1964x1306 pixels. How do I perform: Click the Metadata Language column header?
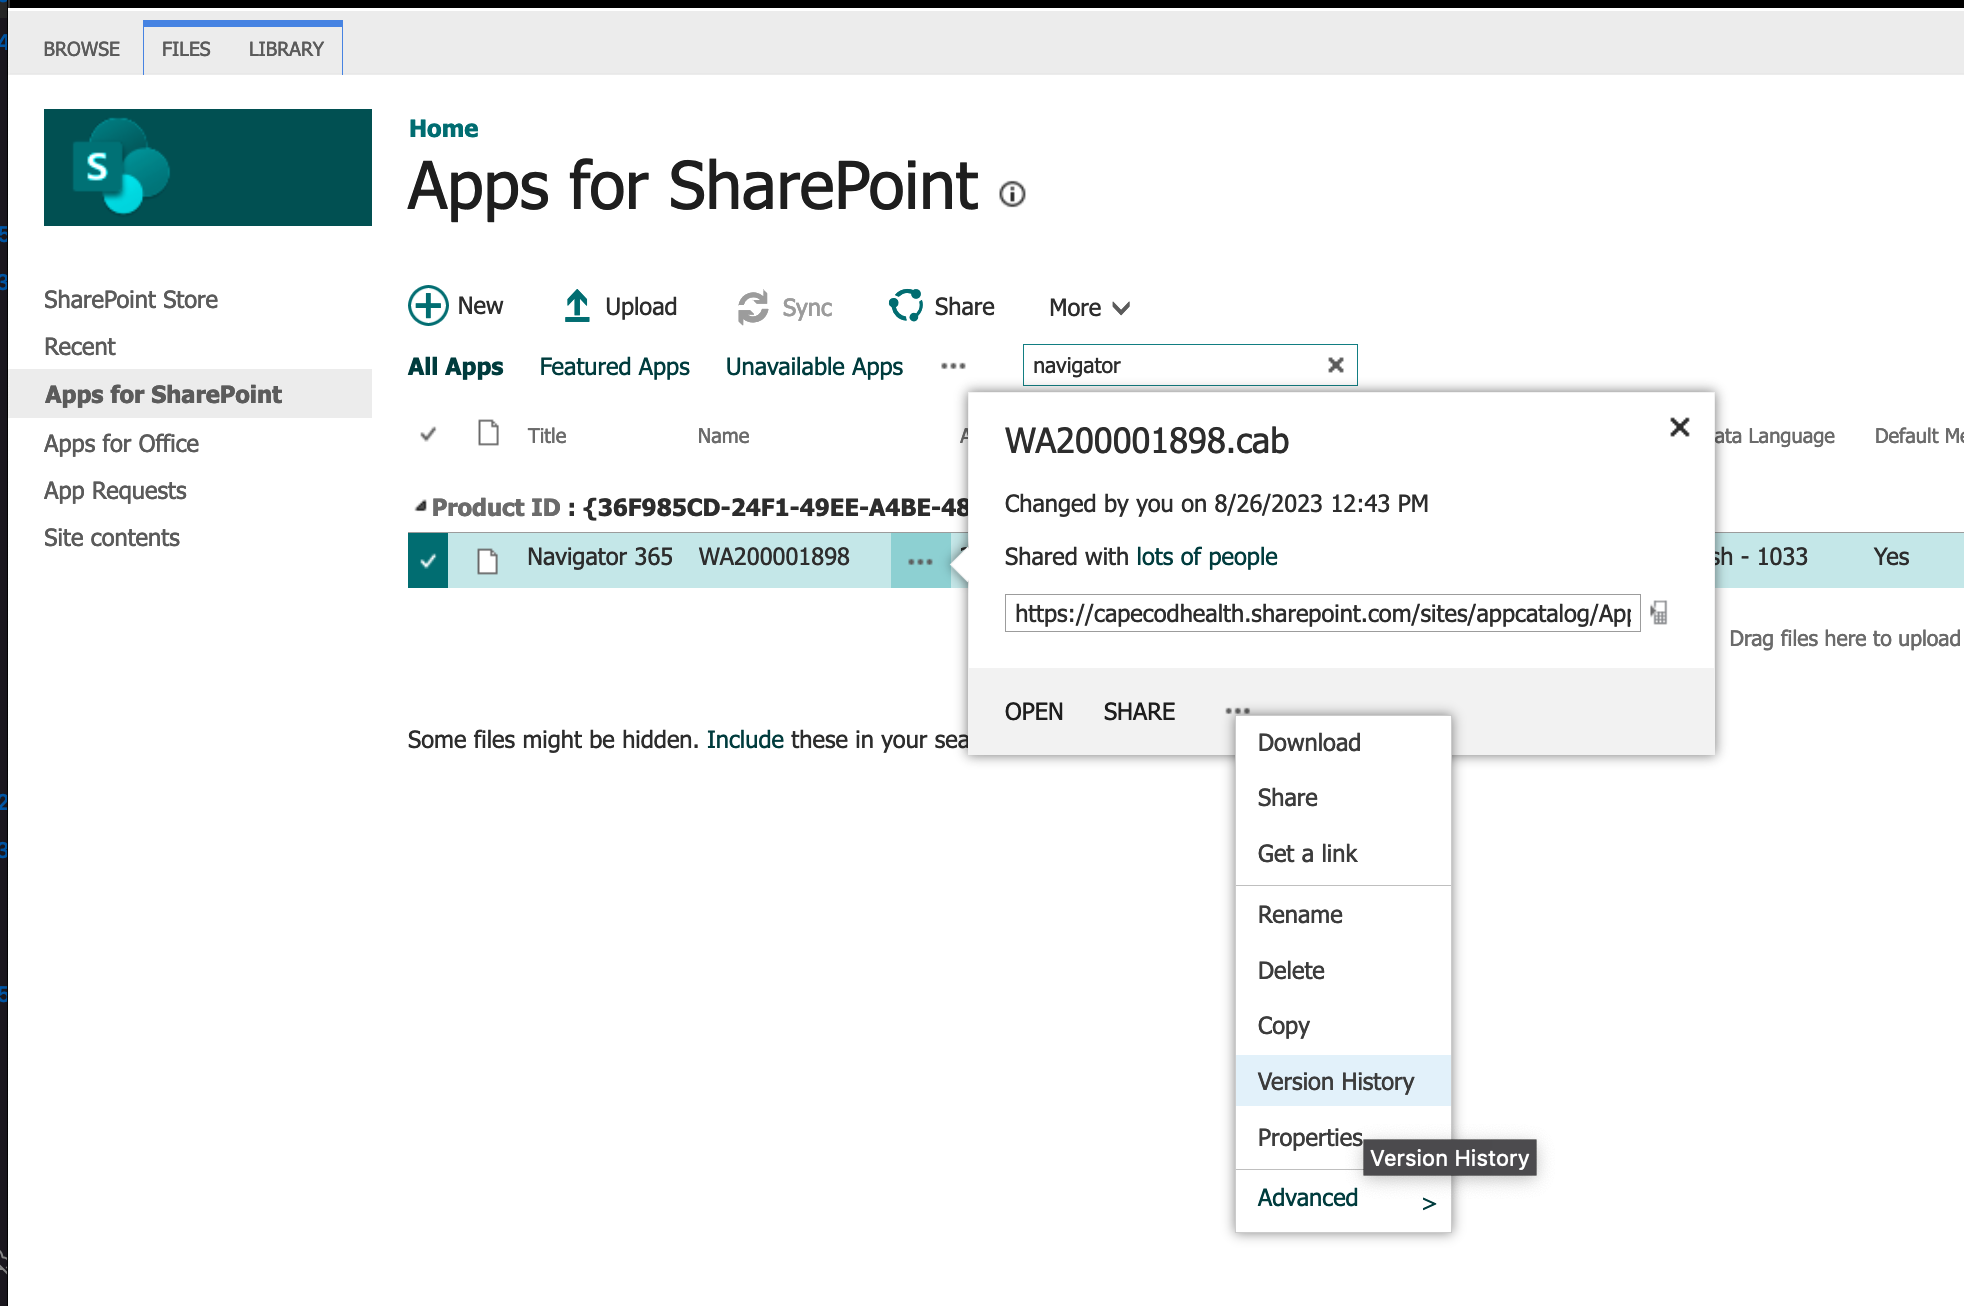[x=1775, y=436]
